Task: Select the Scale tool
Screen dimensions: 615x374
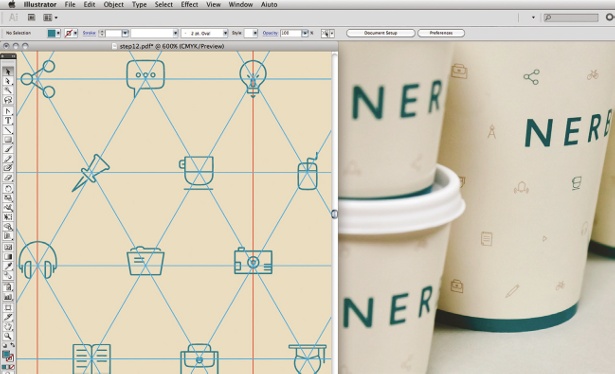Action: (x=8, y=198)
